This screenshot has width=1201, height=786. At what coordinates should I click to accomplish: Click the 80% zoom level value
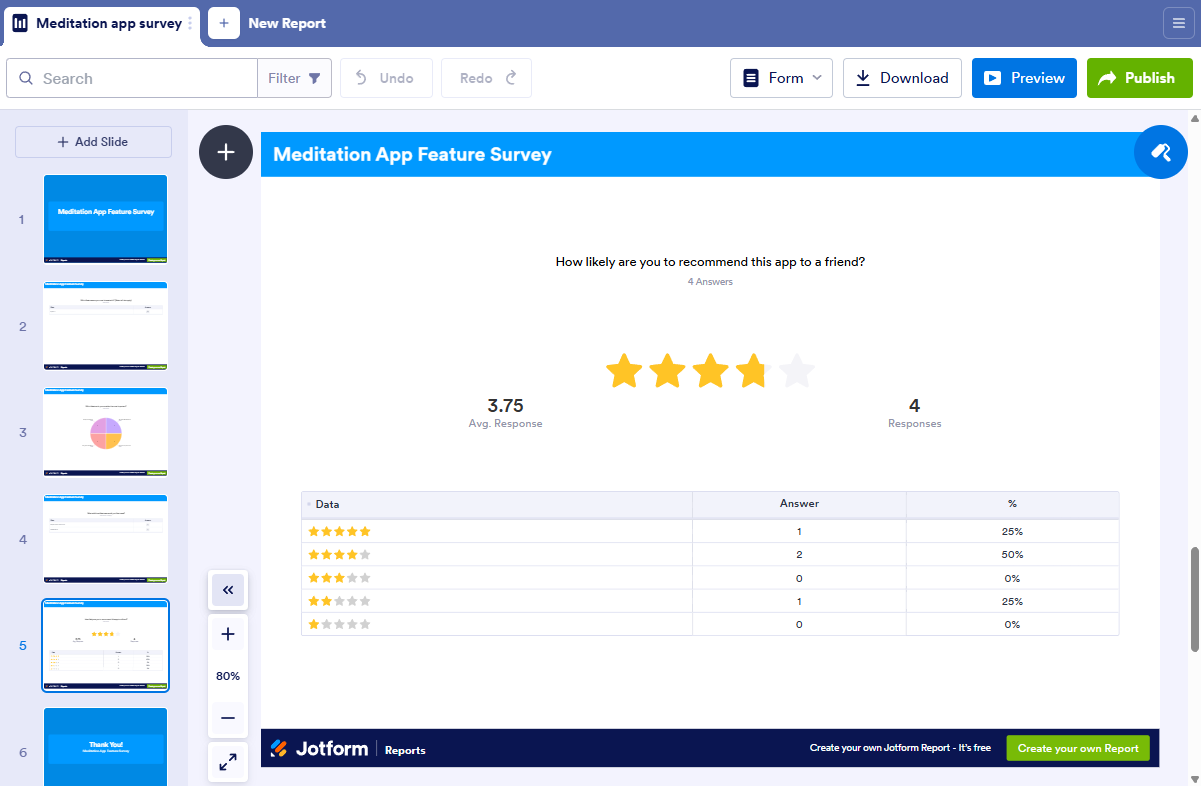[x=228, y=676]
